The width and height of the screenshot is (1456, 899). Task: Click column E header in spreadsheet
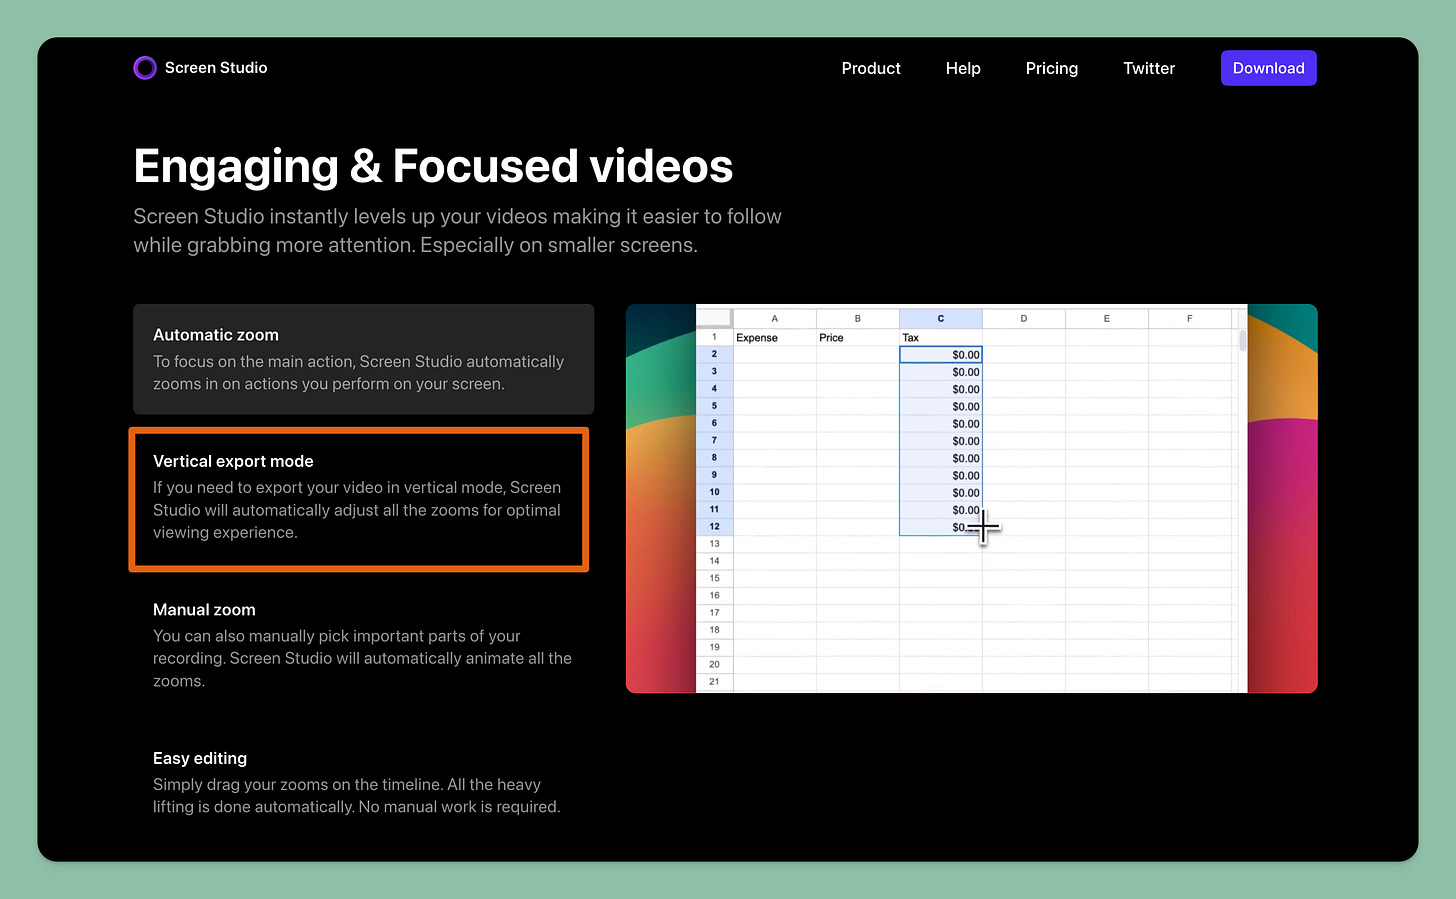1106,318
